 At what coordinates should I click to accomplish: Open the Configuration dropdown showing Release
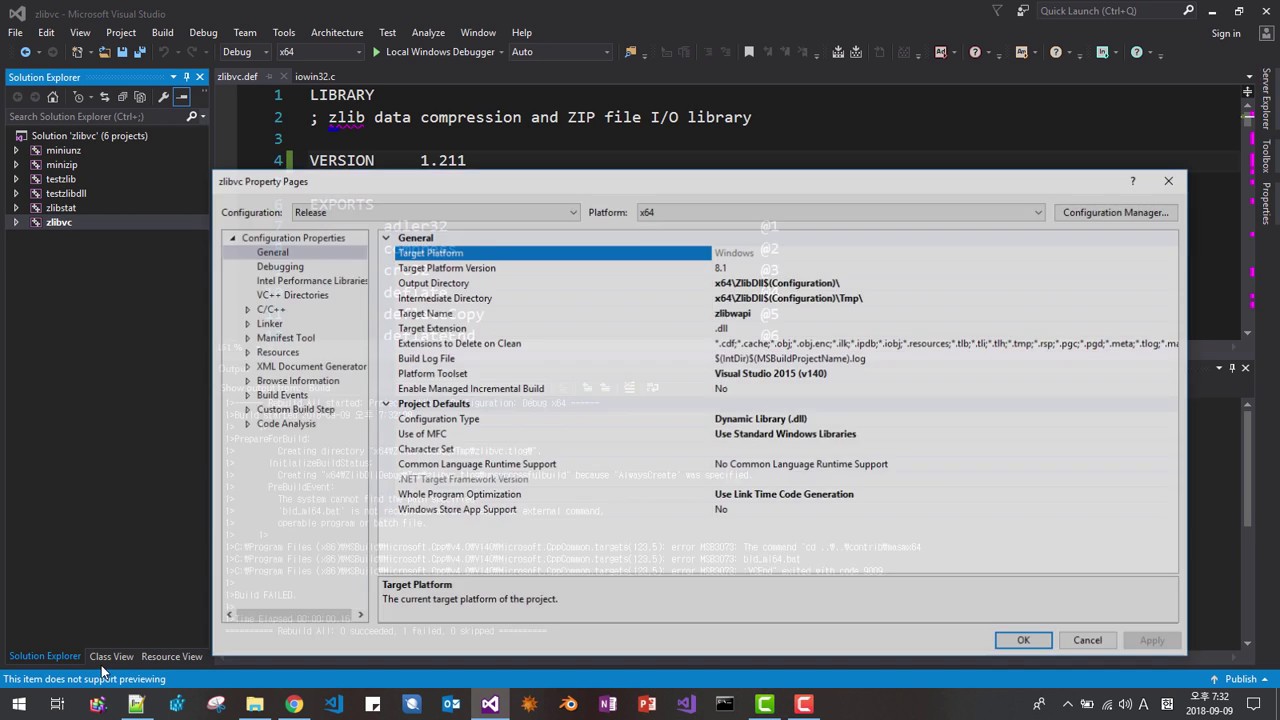pos(435,212)
